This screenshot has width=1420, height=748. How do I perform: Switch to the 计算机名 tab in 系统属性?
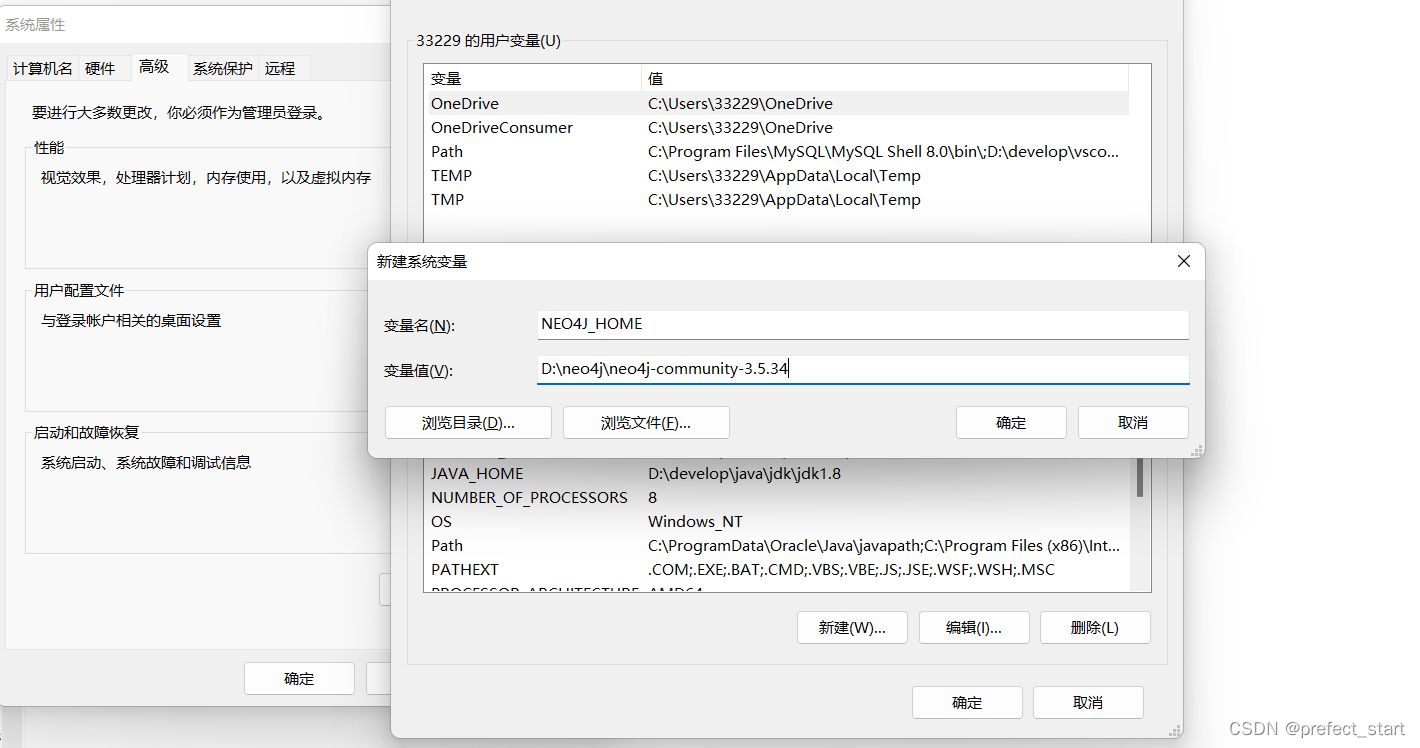coord(42,68)
